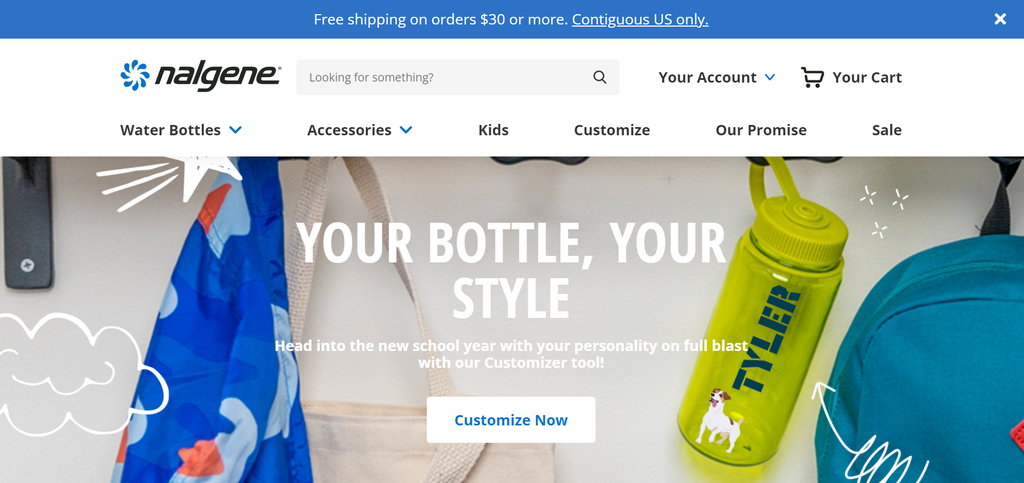1024x483 pixels.
Task: Click the Your Cart text link
Action: pyautogui.click(x=867, y=77)
